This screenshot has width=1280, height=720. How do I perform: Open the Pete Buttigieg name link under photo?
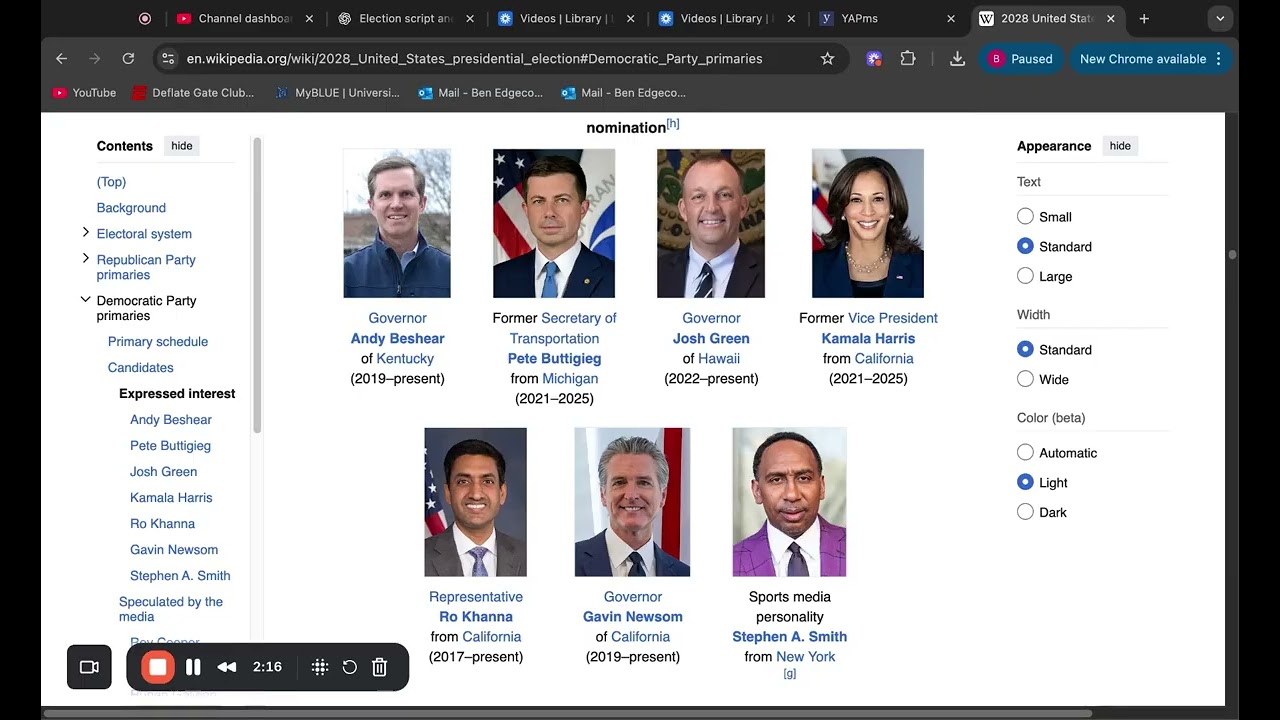pyautogui.click(x=554, y=358)
